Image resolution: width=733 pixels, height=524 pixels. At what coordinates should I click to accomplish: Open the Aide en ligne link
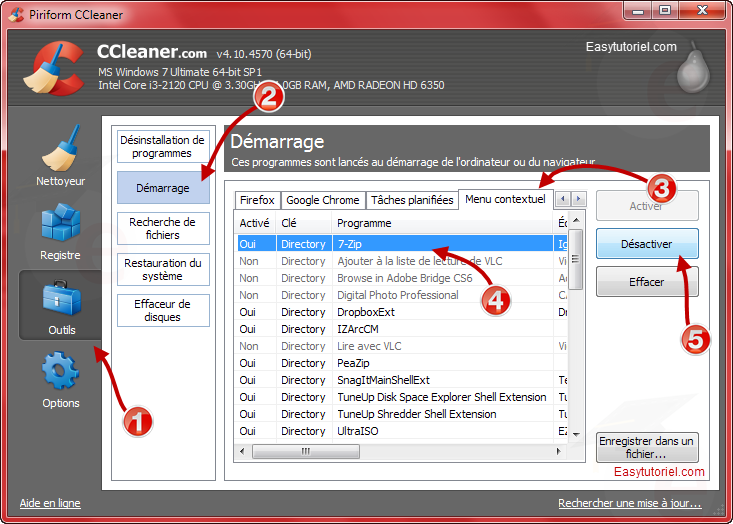[50, 503]
